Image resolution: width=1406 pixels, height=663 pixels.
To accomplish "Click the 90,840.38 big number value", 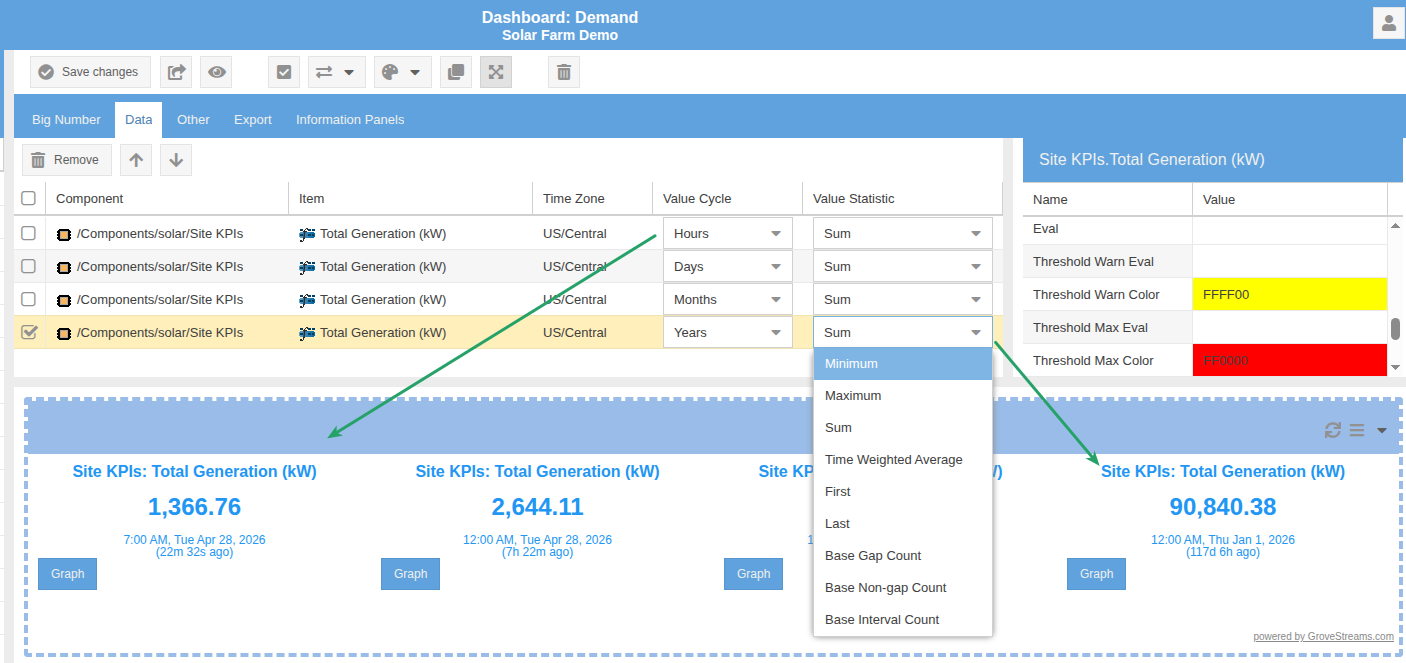I will point(1223,507).
